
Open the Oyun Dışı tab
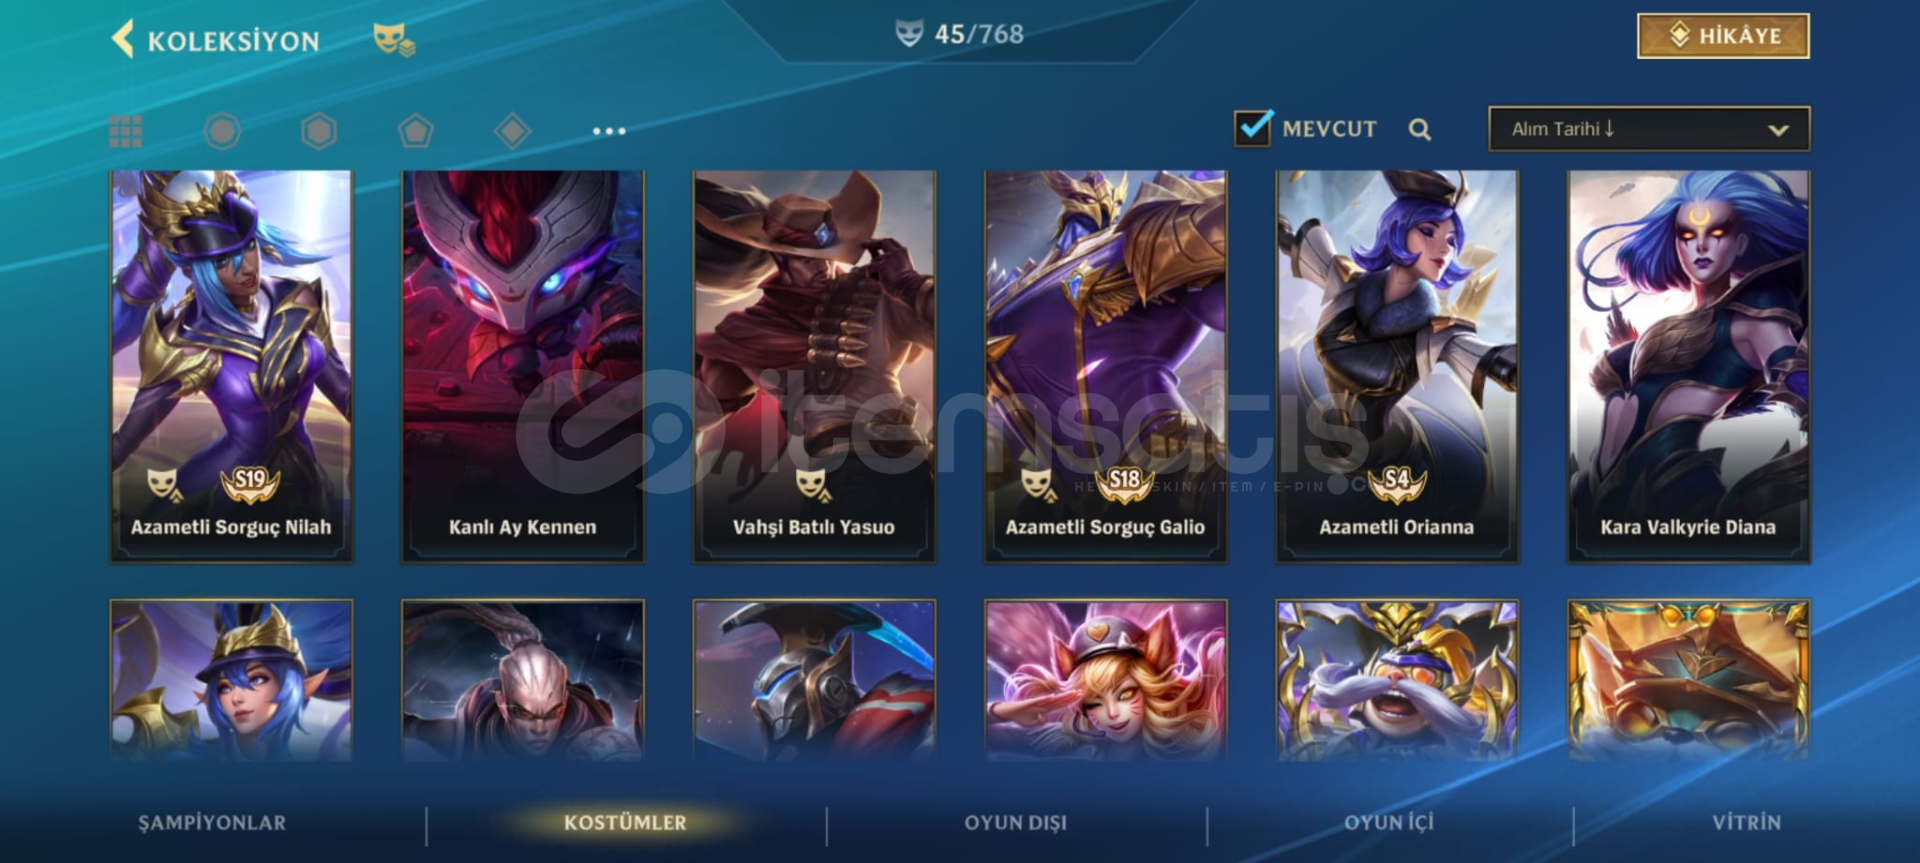(1016, 823)
